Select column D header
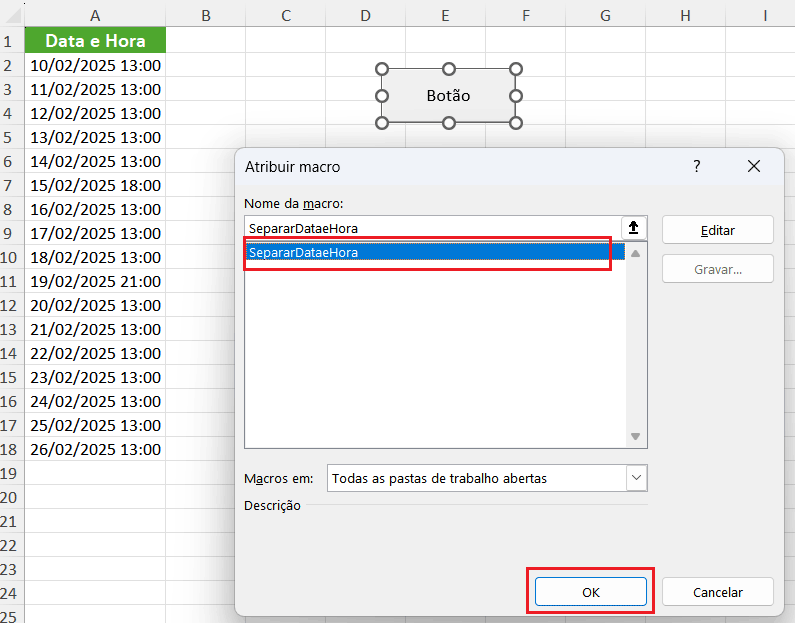 [365, 15]
